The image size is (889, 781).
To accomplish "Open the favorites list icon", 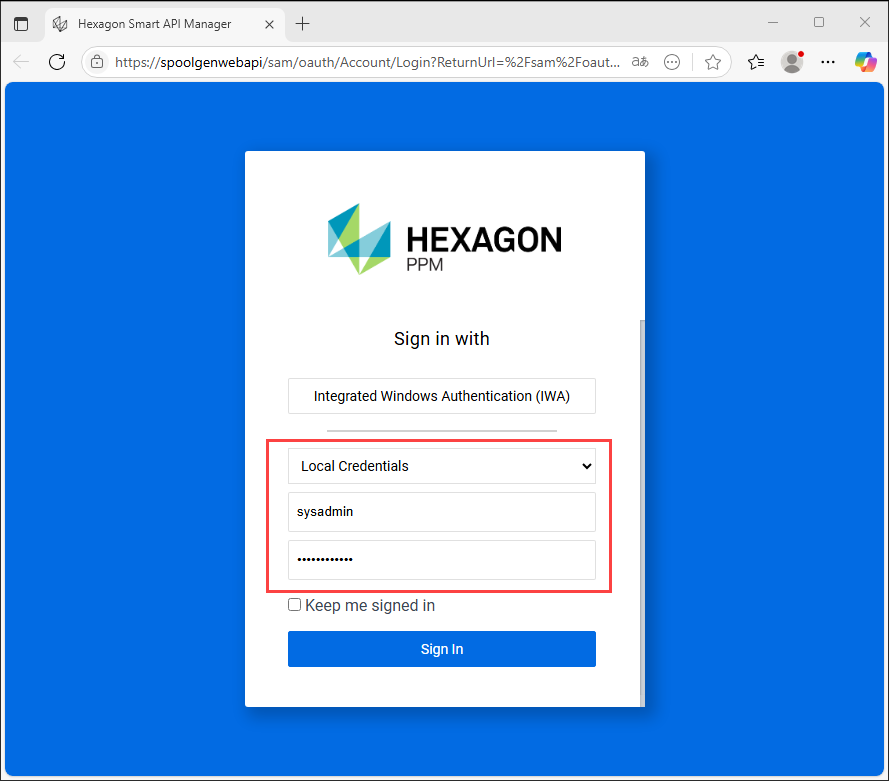I will click(x=756, y=62).
